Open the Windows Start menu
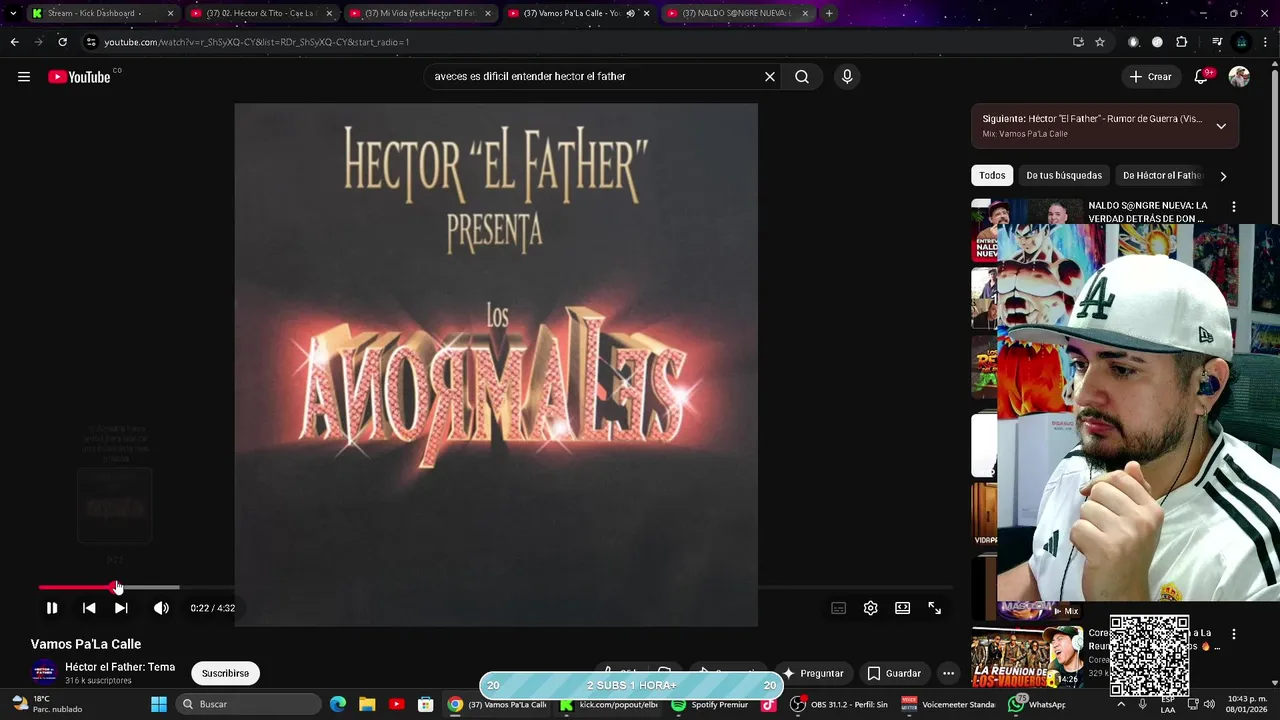The height and width of the screenshot is (720, 1280). click(x=159, y=704)
